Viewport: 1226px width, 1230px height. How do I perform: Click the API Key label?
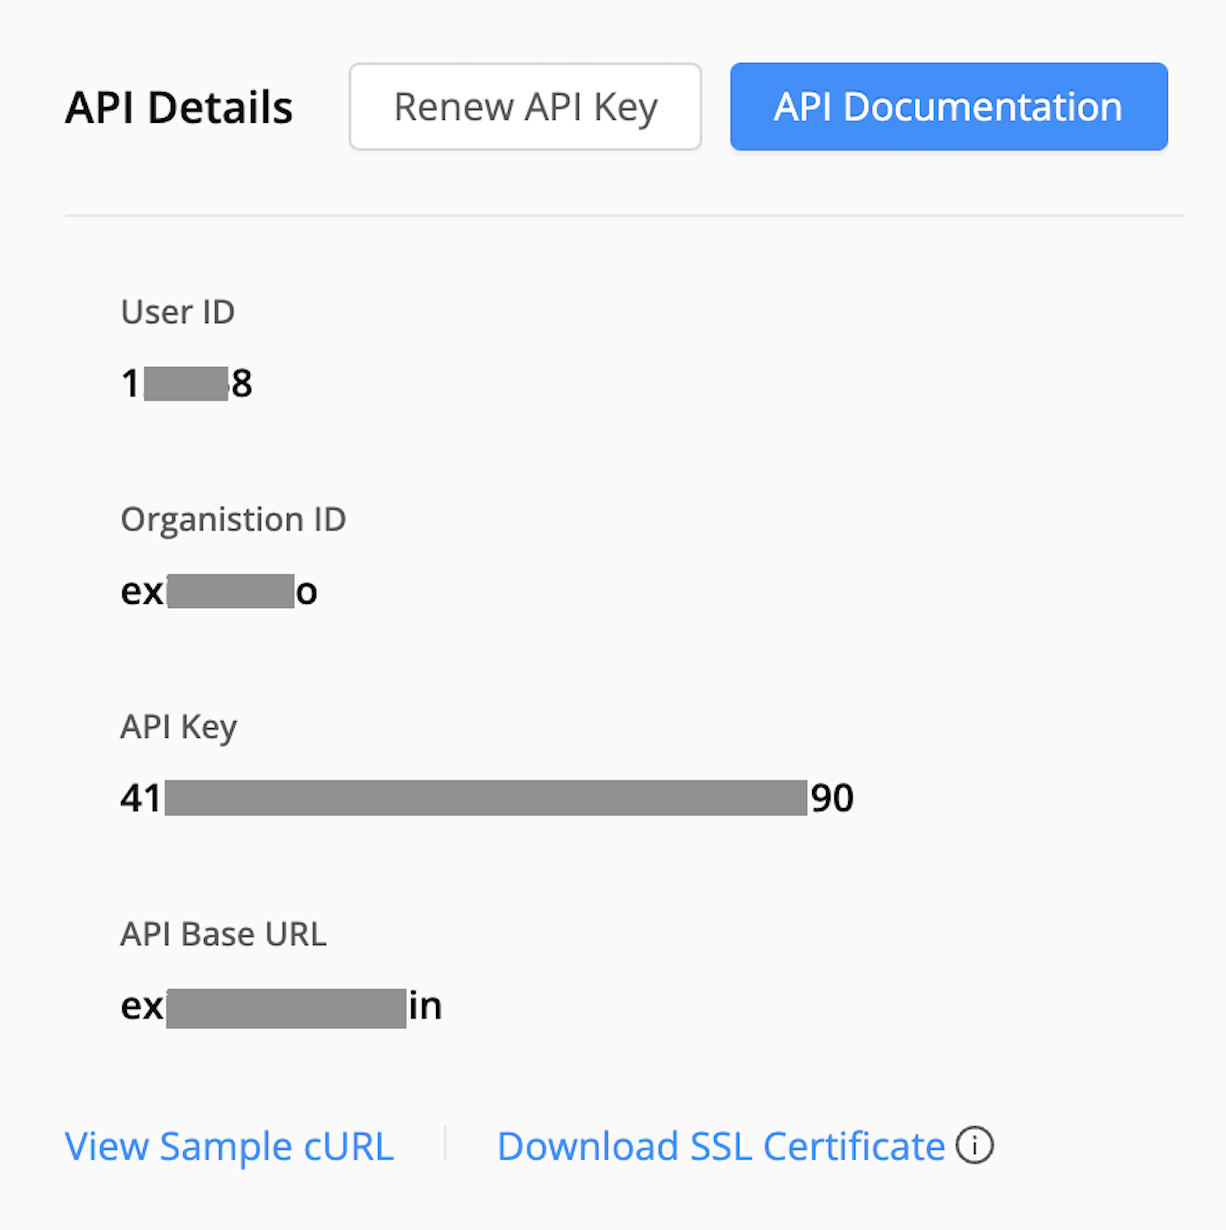tap(179, 726)
